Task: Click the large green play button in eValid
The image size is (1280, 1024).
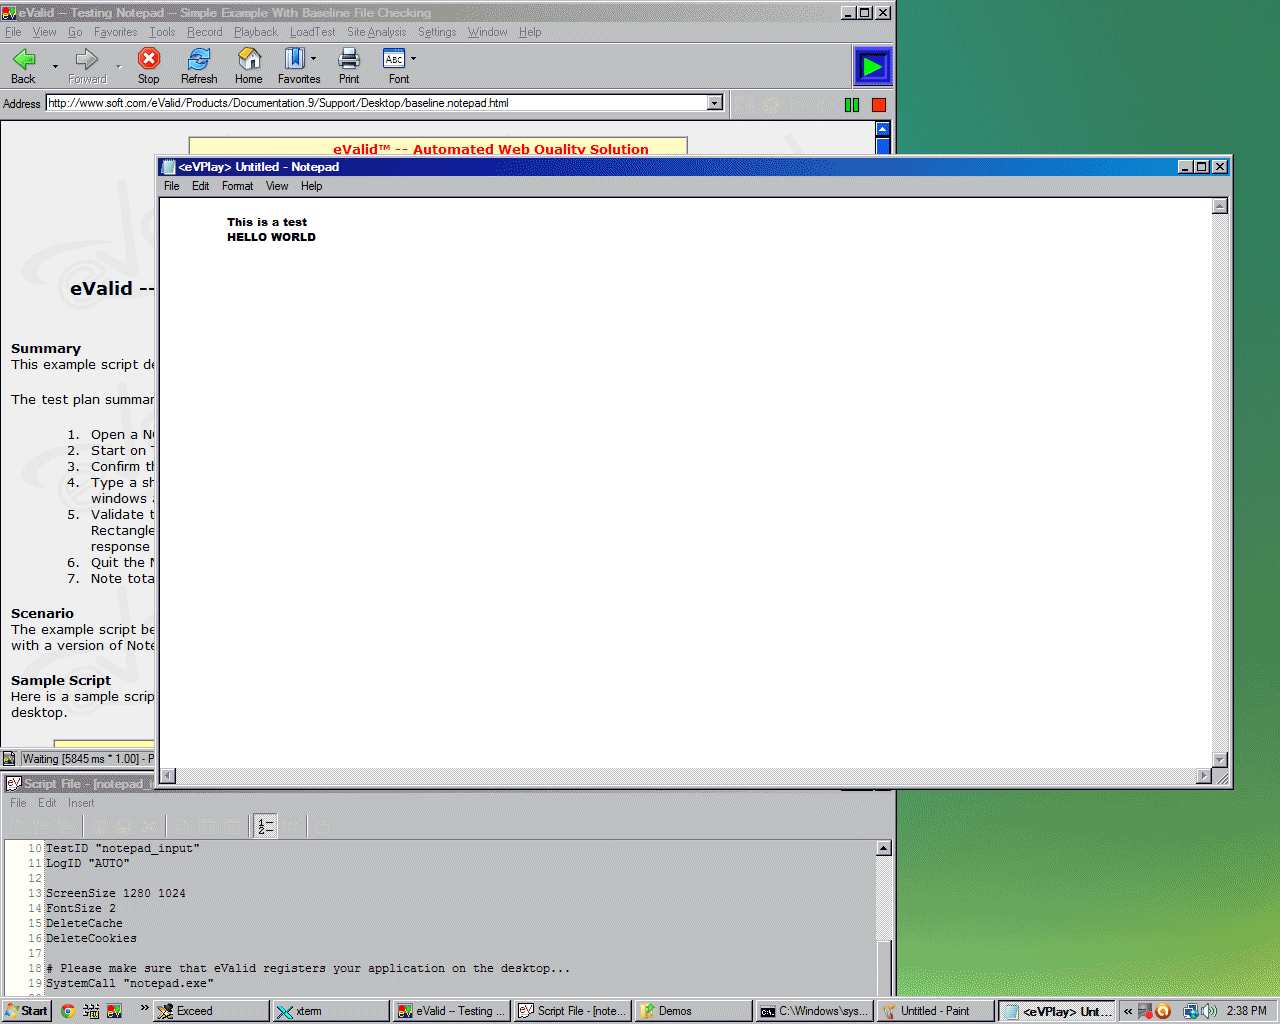Action: tap(872, 67)
